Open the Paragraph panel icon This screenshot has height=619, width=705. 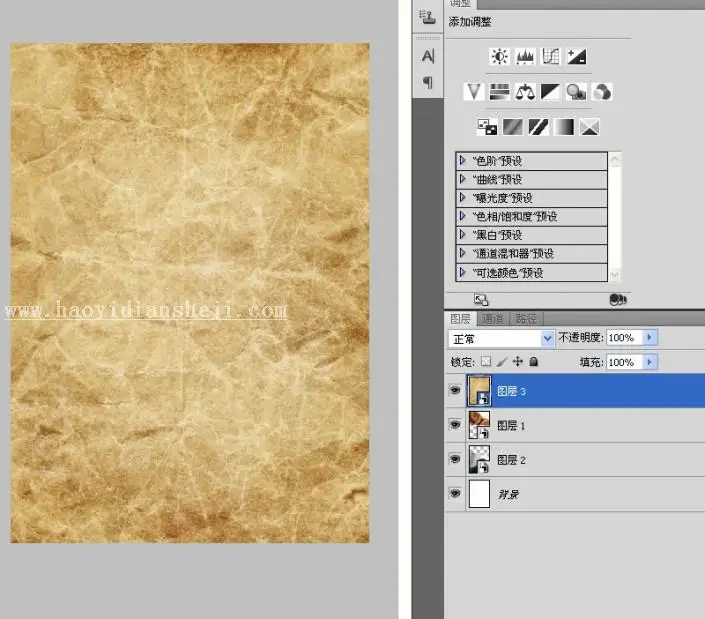[x=428, y=83]
